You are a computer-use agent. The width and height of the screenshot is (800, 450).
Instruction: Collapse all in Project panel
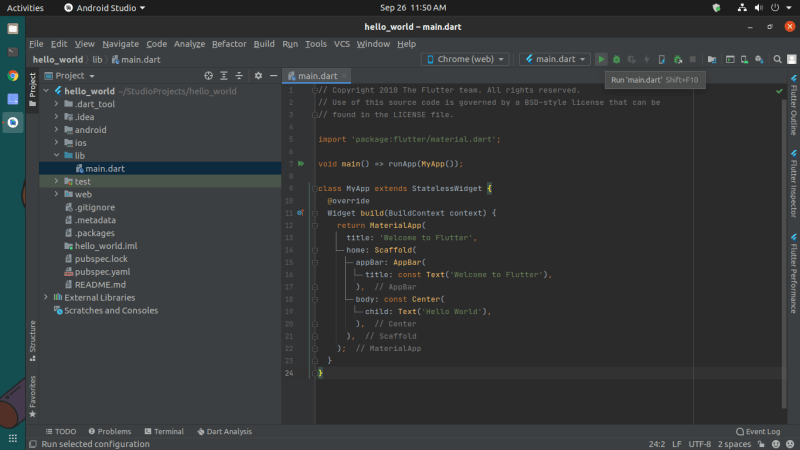pyautogui.click(x=240, y=75)
